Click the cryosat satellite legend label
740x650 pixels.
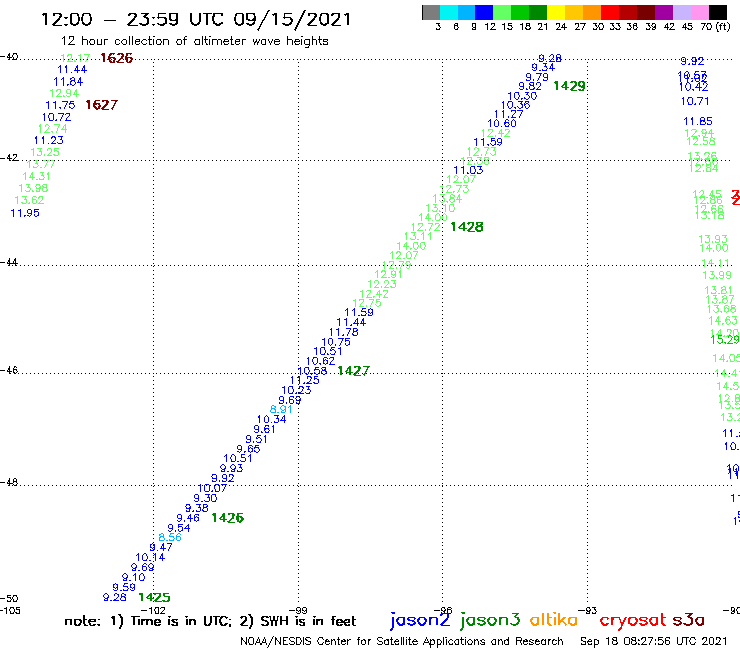point(633,621)
